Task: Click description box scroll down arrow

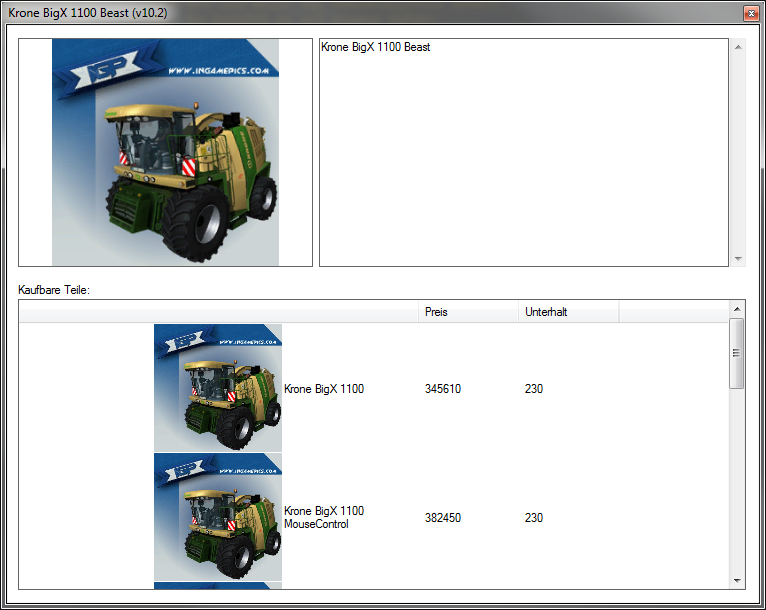Action: 738,258
